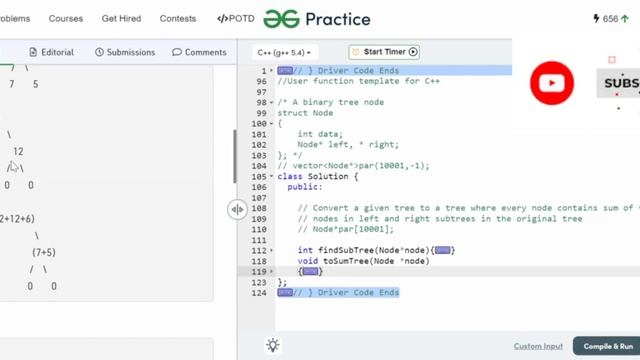The image size is (640, 360).
Task: Click the Submissions clock icon
Action: [x=99, y=52]
